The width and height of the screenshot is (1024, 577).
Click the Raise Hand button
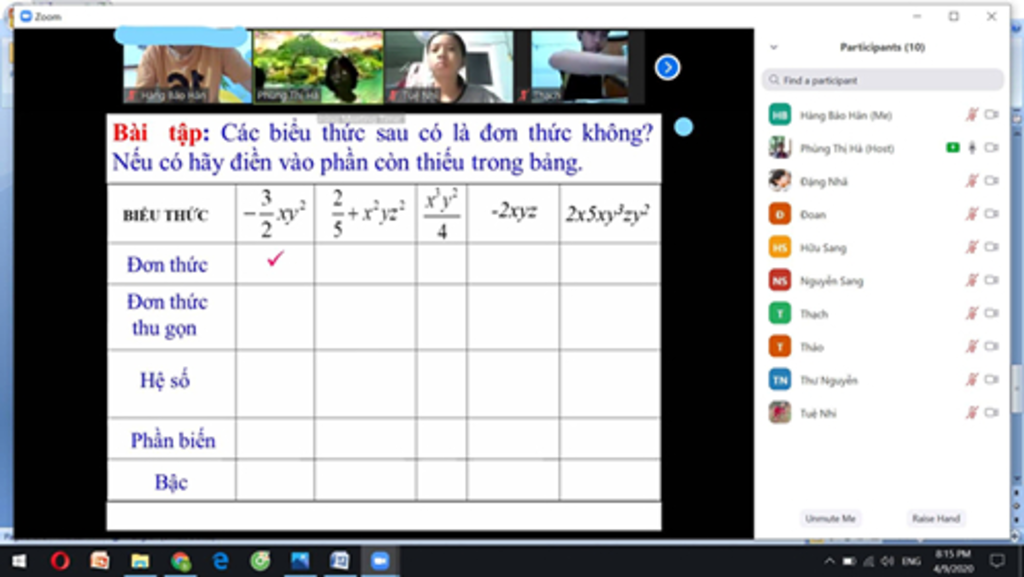pyautogui.click(x=936, y=518)
